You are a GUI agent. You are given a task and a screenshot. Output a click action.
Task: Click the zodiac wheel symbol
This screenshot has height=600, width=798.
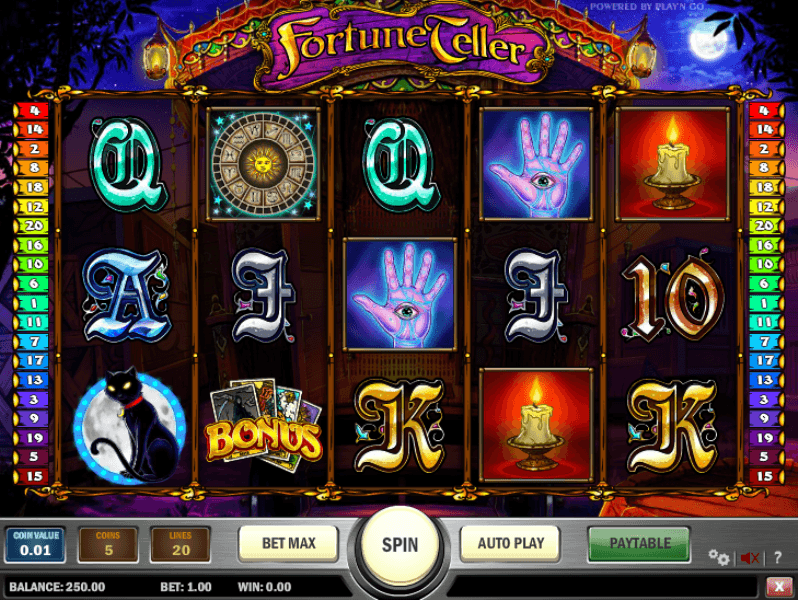pyautogui.click(x=263, y=164)
